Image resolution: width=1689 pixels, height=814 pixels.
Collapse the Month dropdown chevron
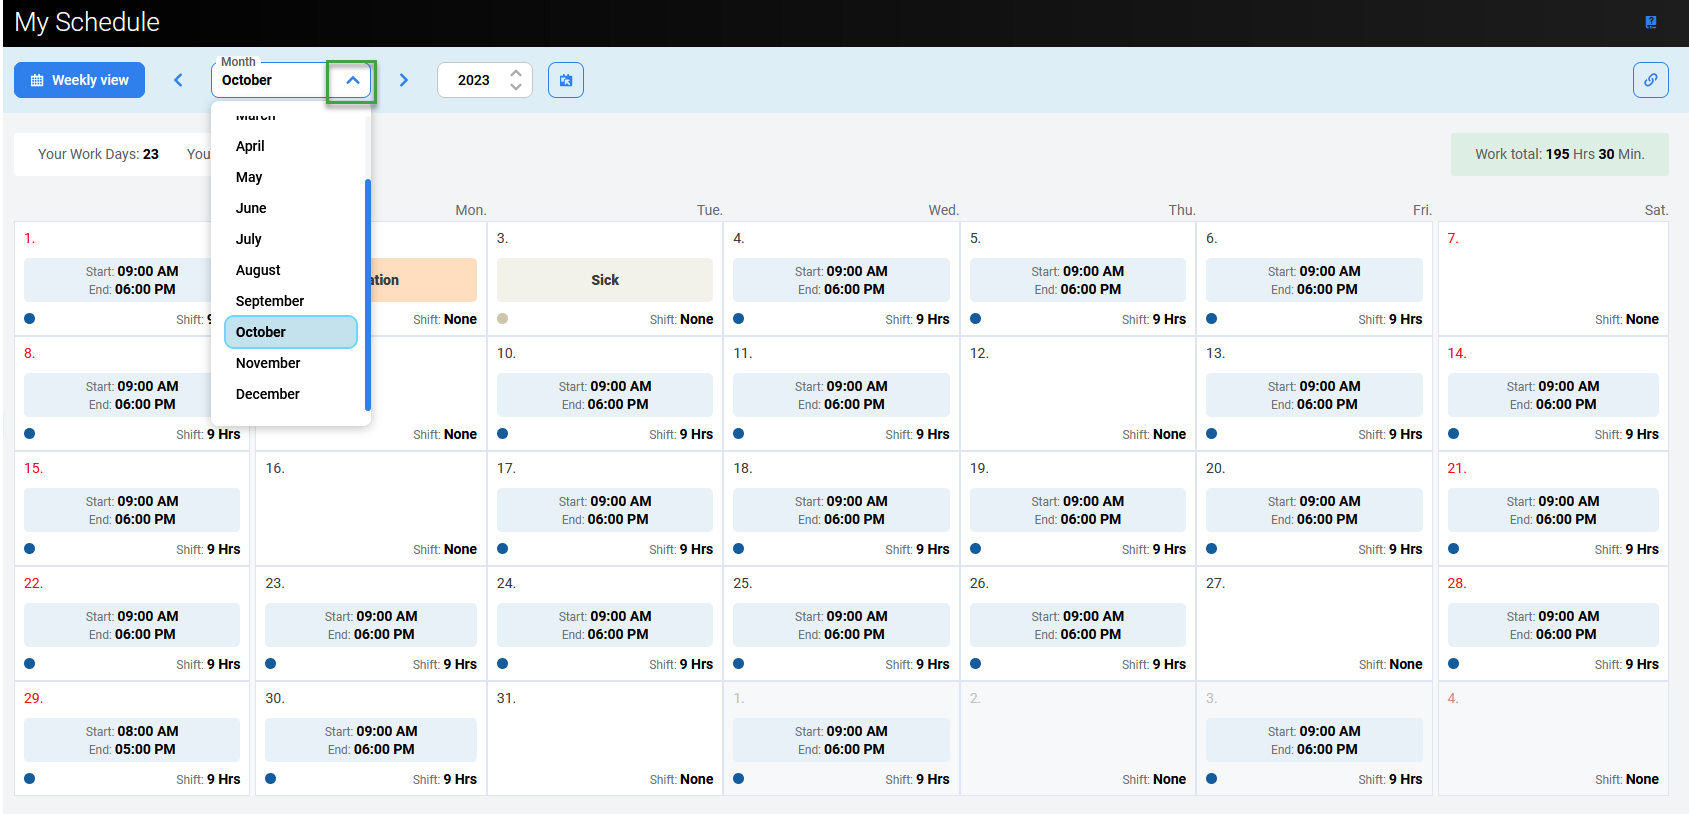352,80
